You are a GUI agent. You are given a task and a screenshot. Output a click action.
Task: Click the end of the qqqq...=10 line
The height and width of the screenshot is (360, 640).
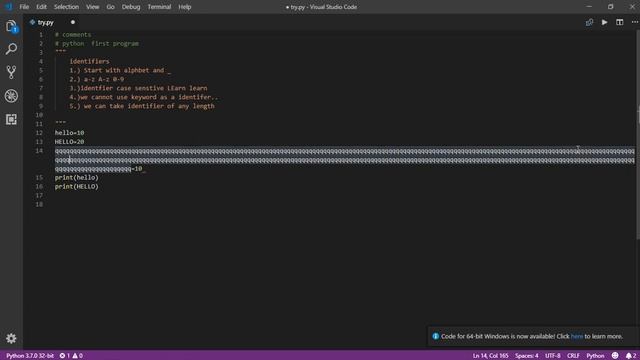[x=143, y=169]
